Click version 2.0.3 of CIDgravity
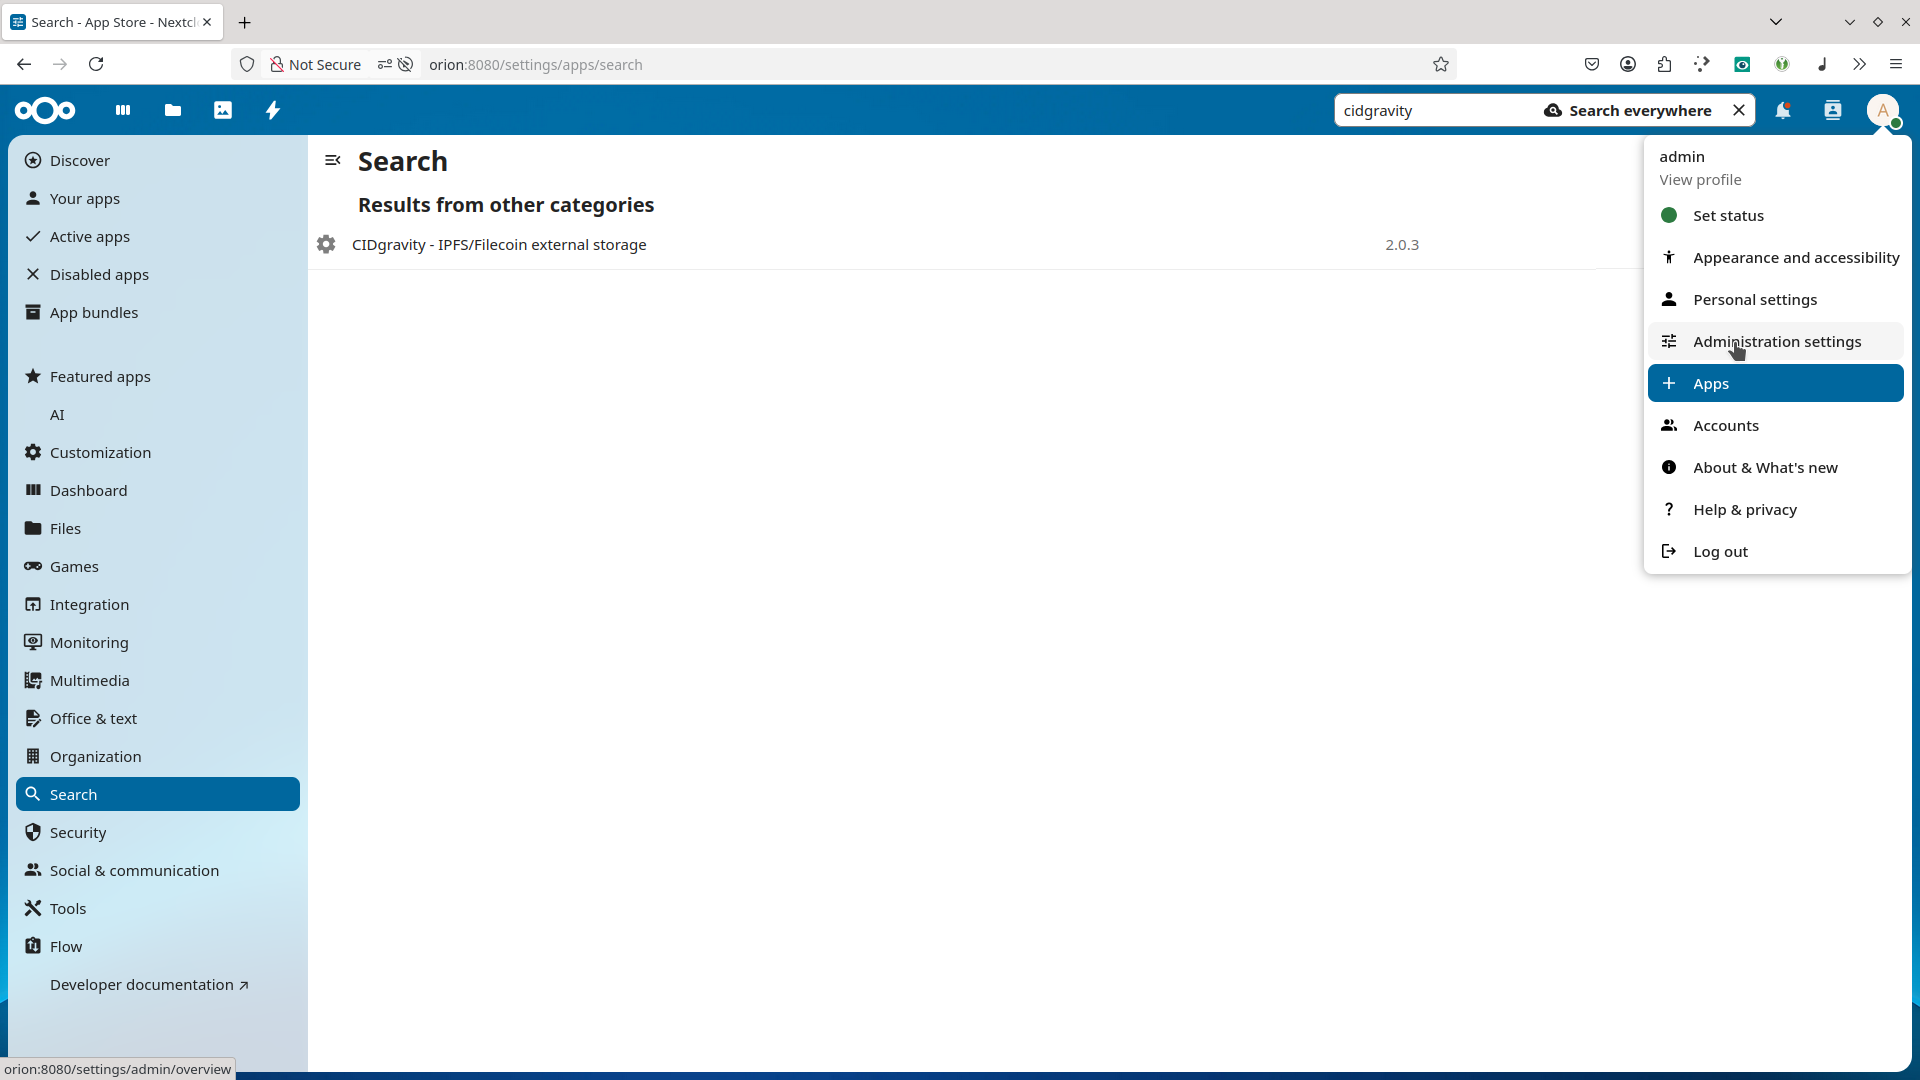 [1402, 245]
